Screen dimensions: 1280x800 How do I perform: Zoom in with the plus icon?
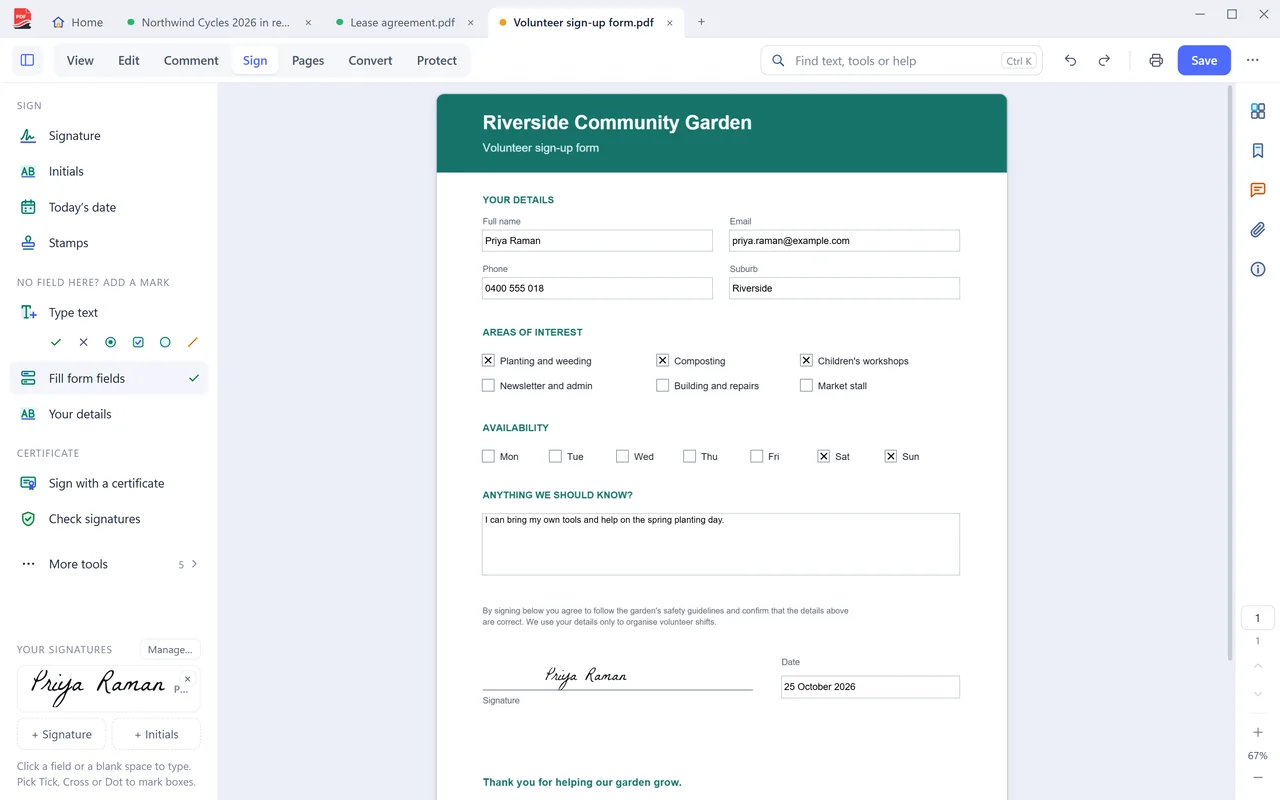click(1258, 732)
